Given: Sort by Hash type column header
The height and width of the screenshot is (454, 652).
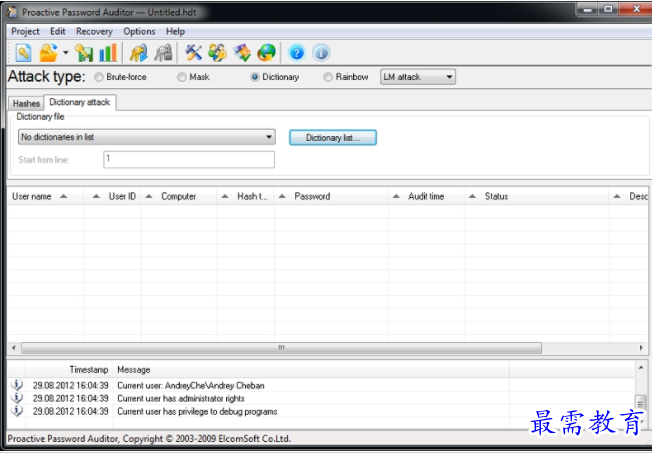Looking at the screenshot, I should (245, 196).
